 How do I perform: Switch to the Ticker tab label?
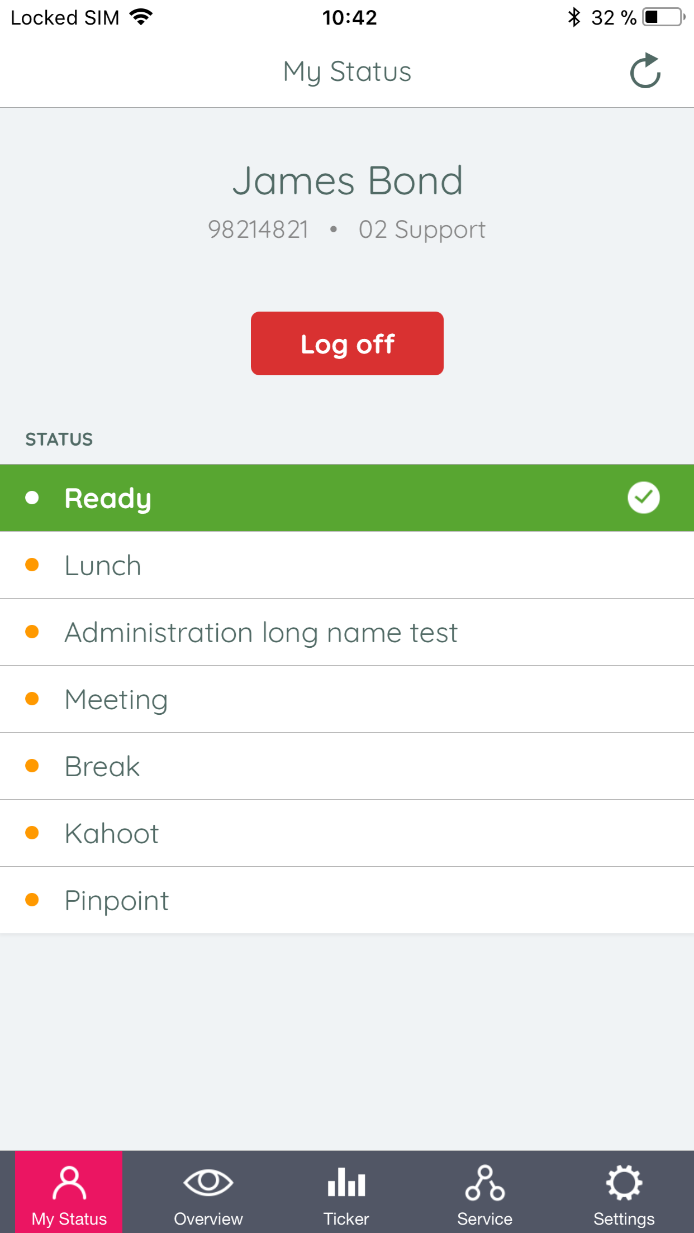(346, 1219)
